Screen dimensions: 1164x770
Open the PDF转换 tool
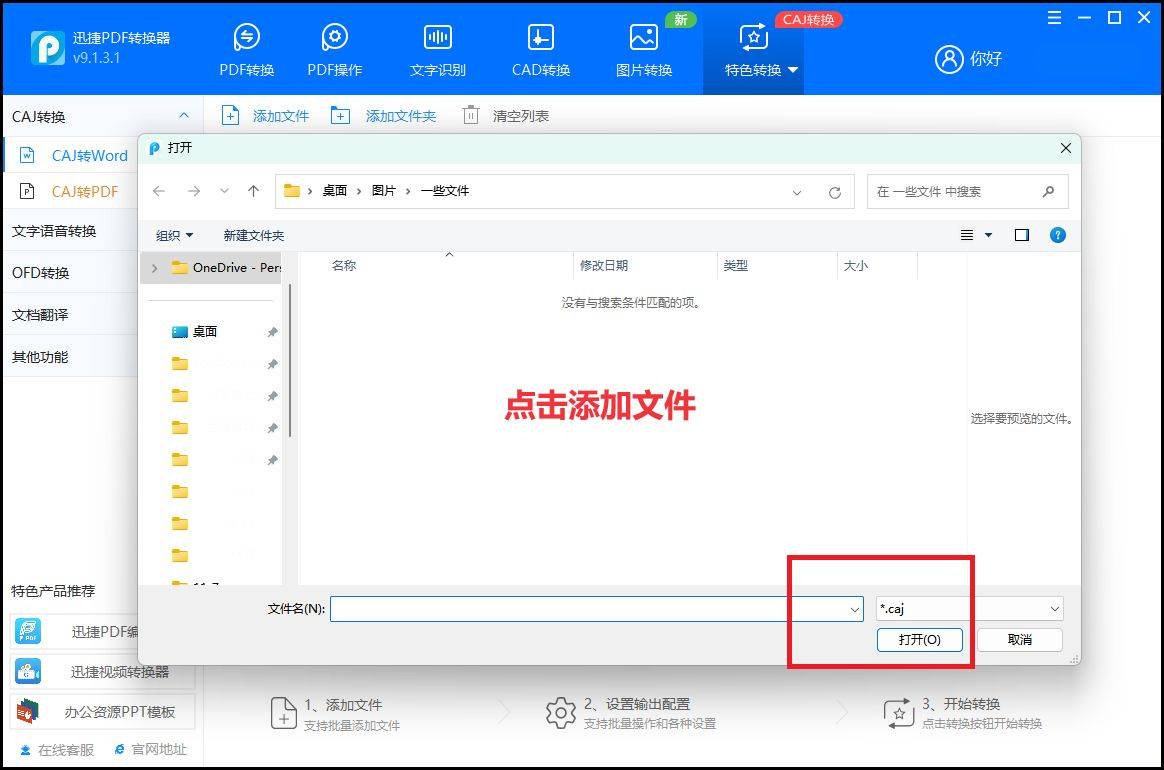pyautogui.click(x=246, y=47)
